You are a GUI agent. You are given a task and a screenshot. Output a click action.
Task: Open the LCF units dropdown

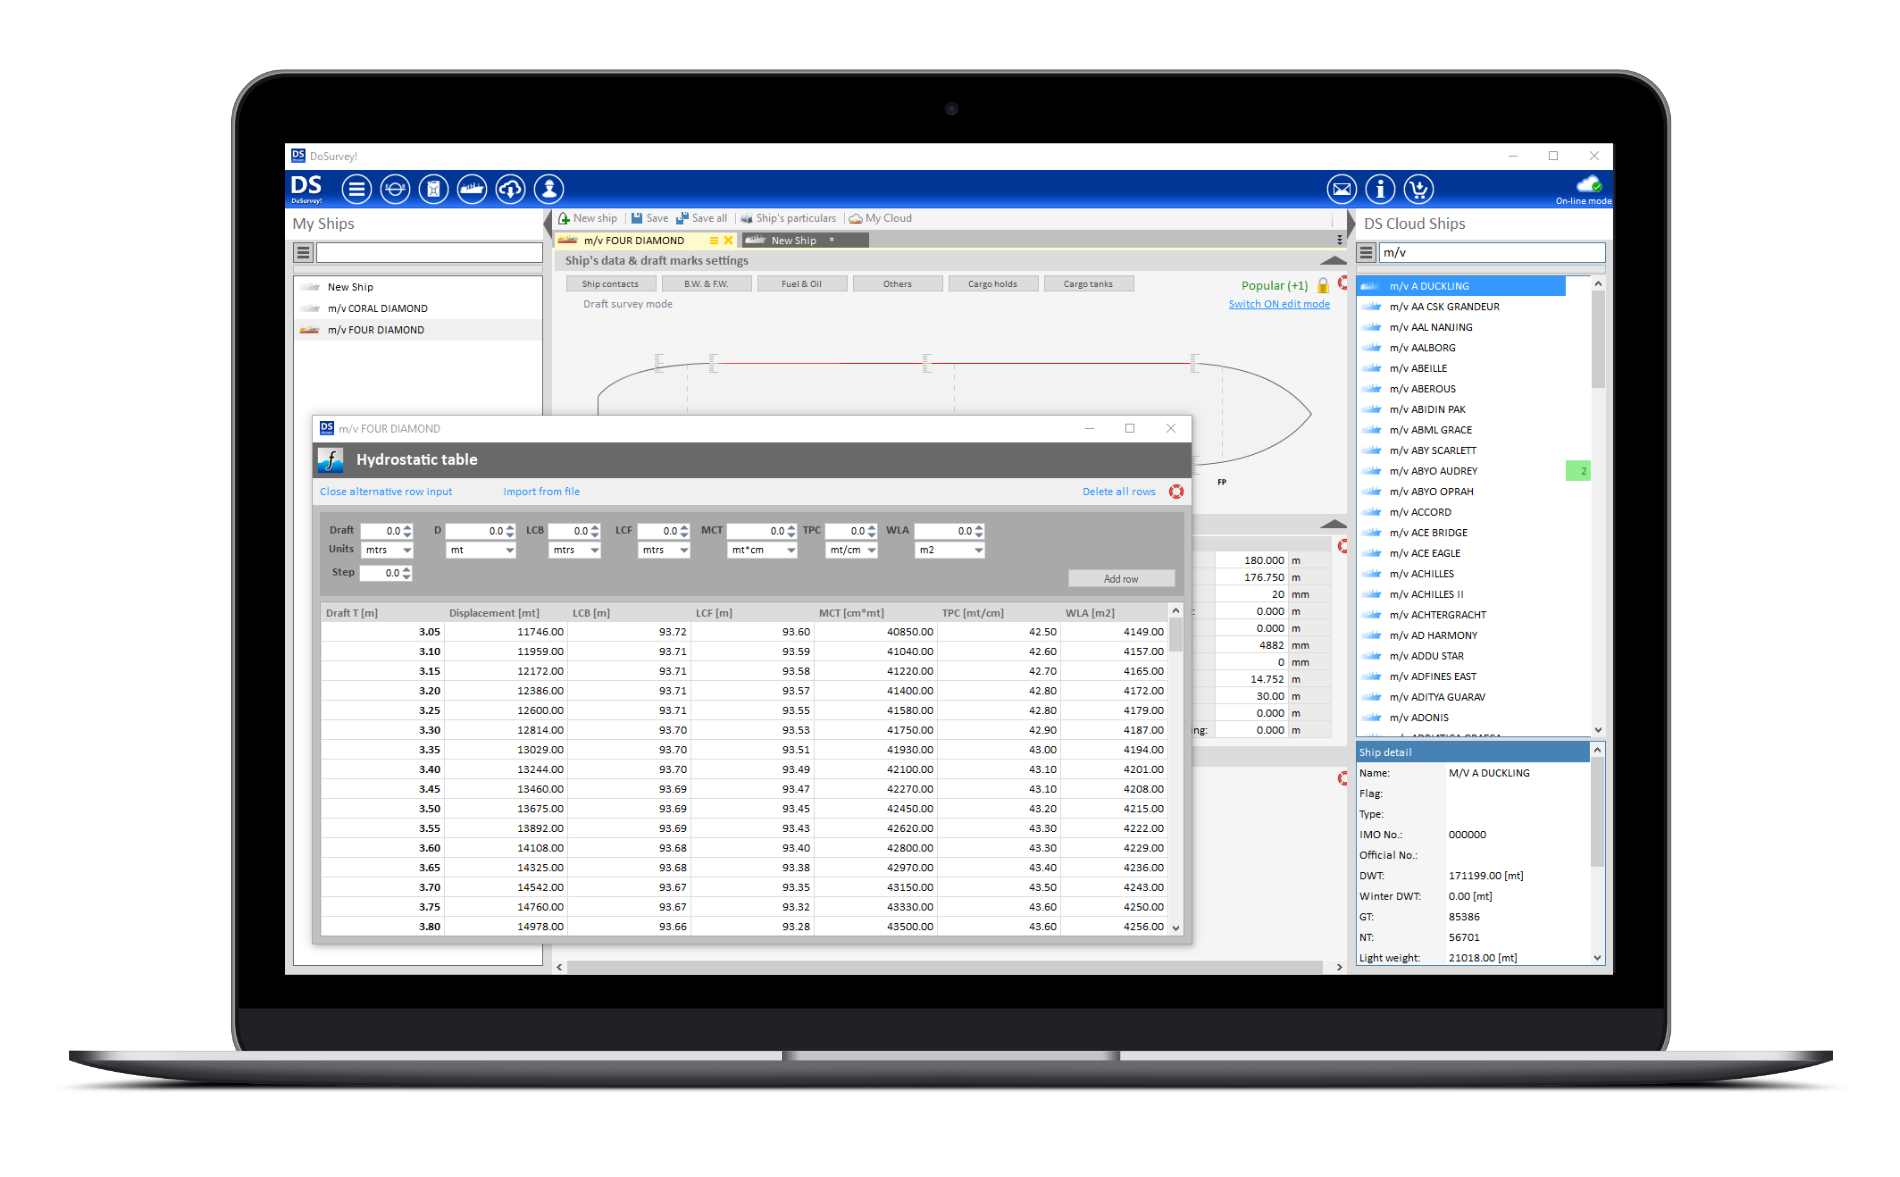[664, 550]
